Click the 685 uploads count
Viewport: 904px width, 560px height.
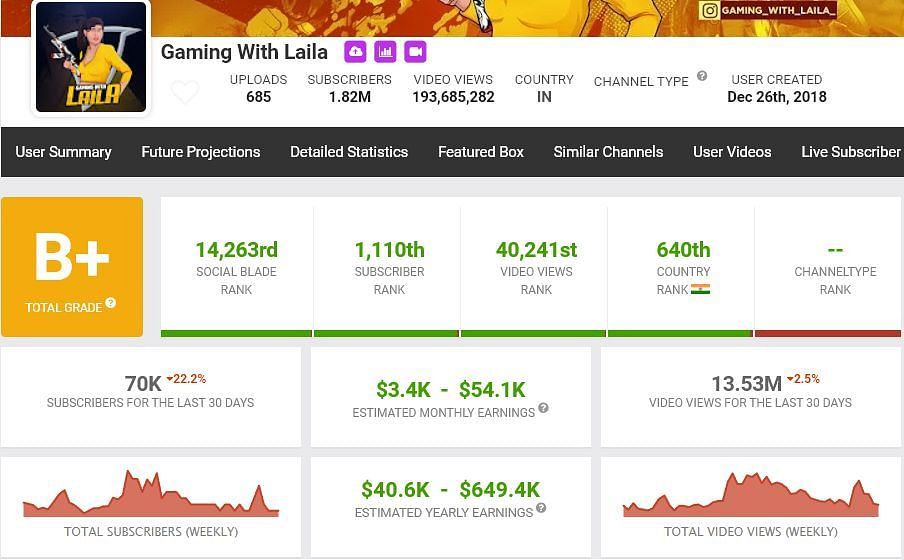coord(258,97)
